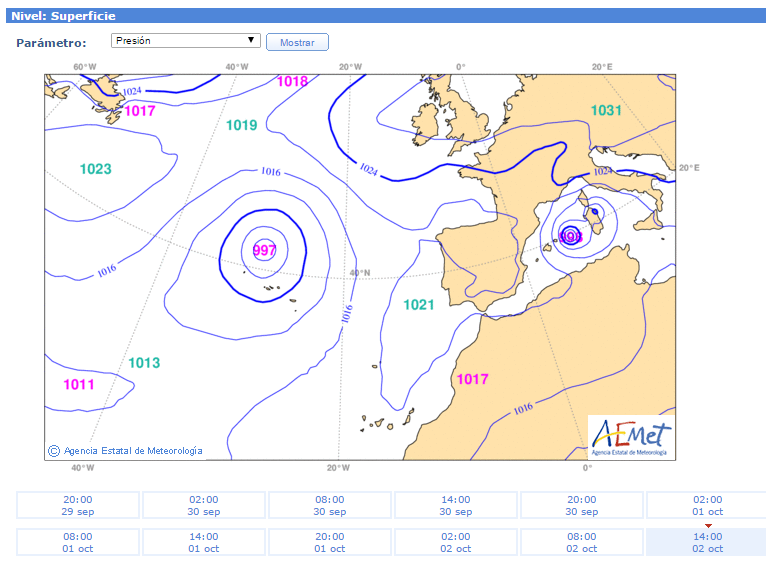Image resolution: width=766 pixels, height=564 pixels.
Task: Select the highlighted 14:00 02 oct step
Action: point(707,542)
